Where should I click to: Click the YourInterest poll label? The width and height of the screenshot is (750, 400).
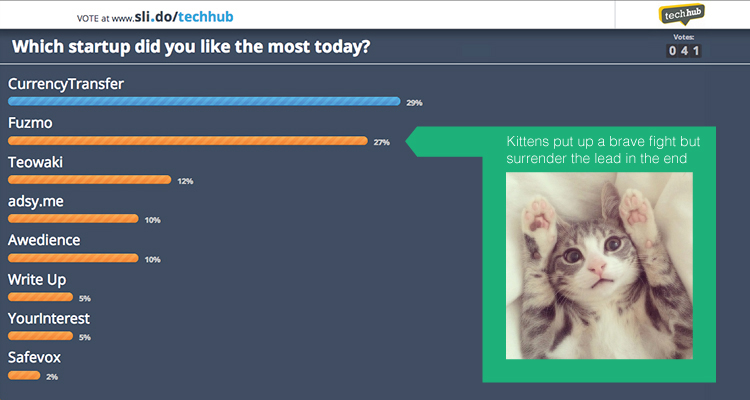pyautogui.click(x=49, y=319)
